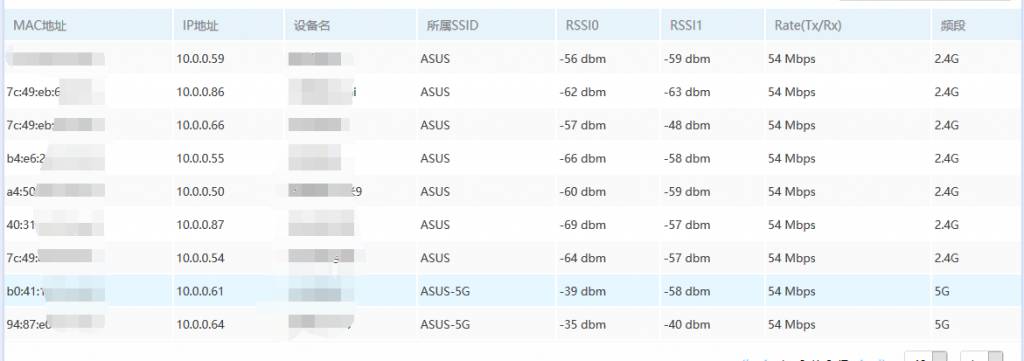Click the highlighted row with IP 10.0.0.61
Viewport: 1024px width, 361px height.
click(x=512, y=290)
